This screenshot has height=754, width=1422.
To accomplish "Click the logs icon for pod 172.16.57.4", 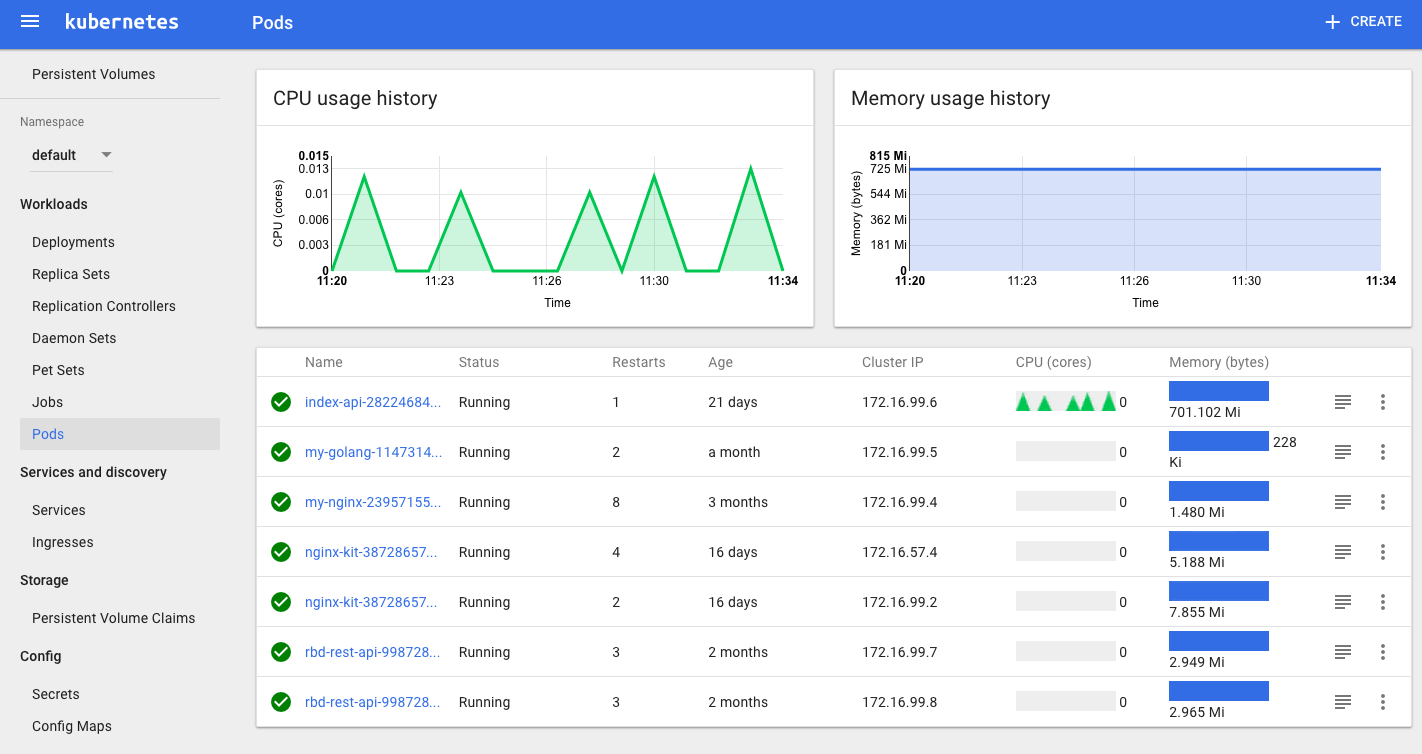I will click(x=1343, y=552).
